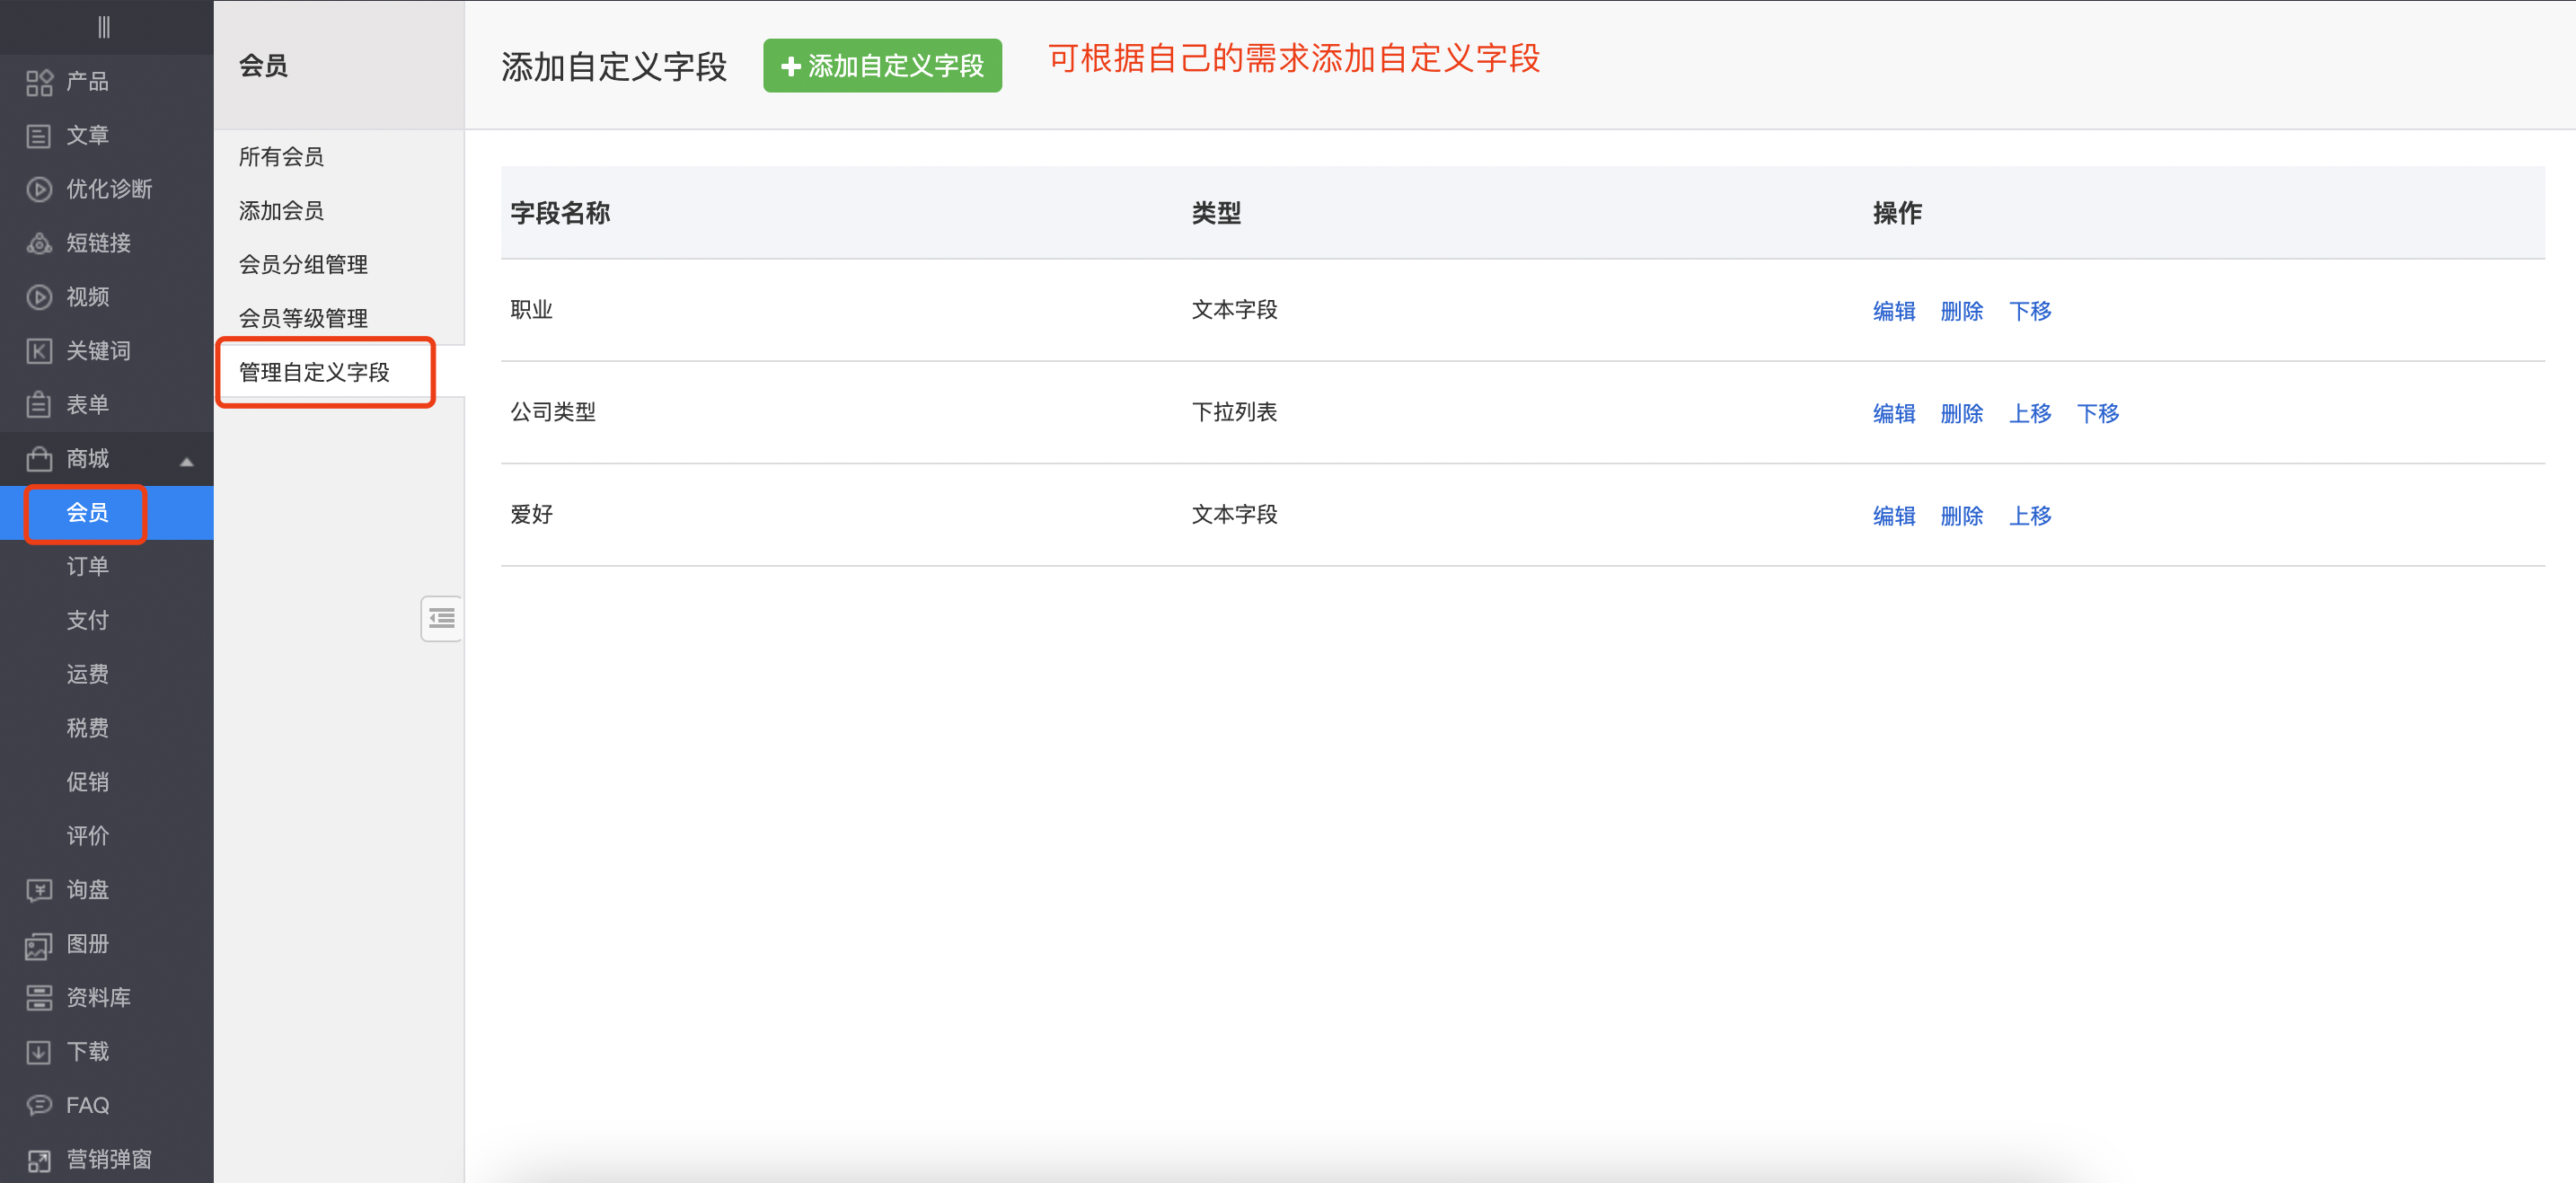Toggle the top sidebar collapse handle
This screenshot has width=2576, height=1183.
(x=104, y=27)
